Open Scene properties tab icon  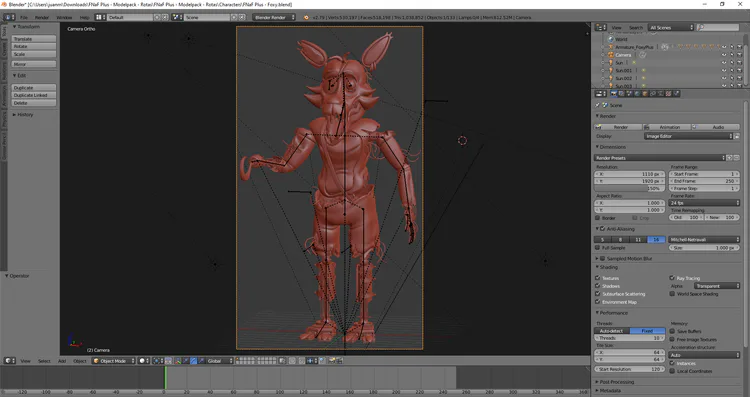(629, 94)
